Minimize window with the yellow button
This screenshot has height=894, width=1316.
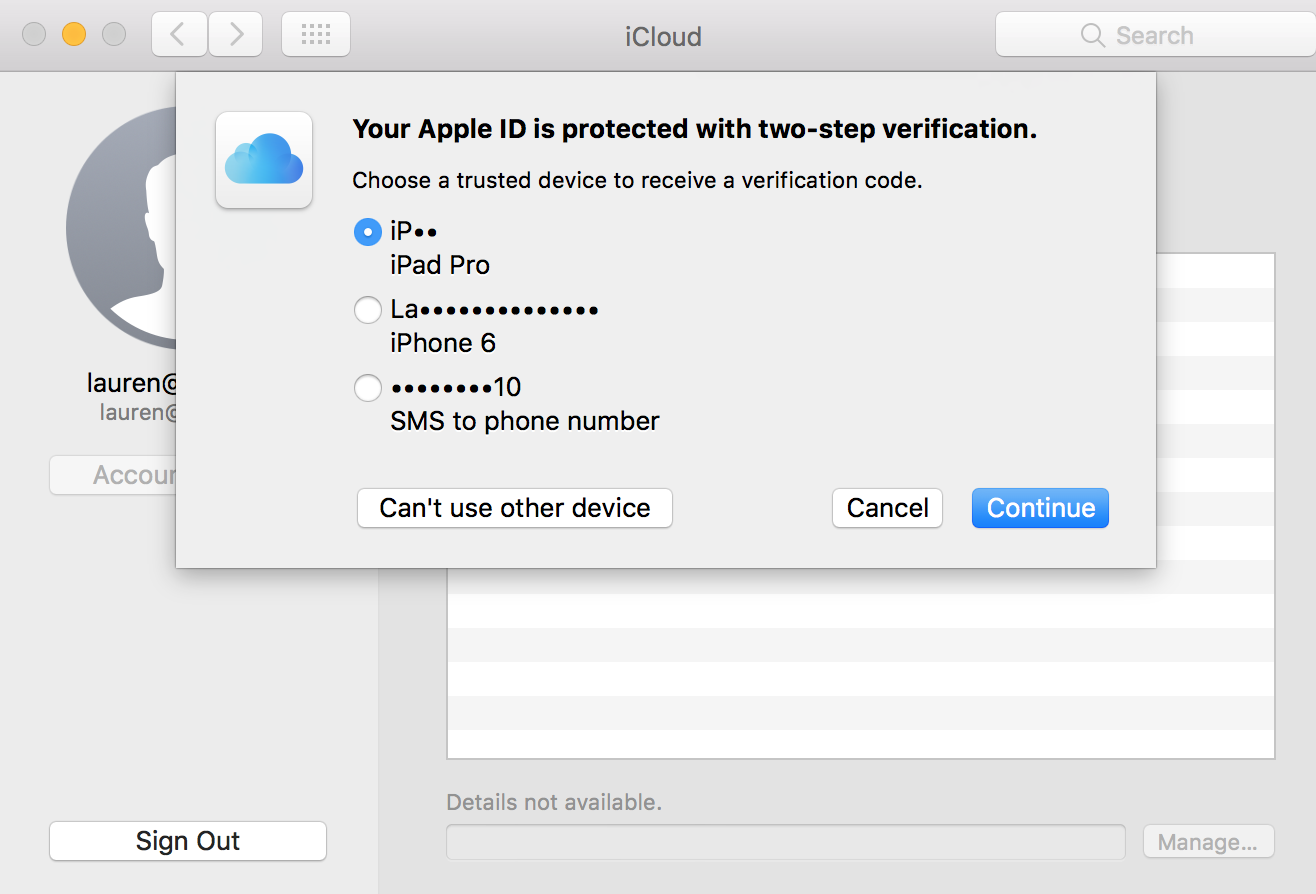[x=74, y=35]
